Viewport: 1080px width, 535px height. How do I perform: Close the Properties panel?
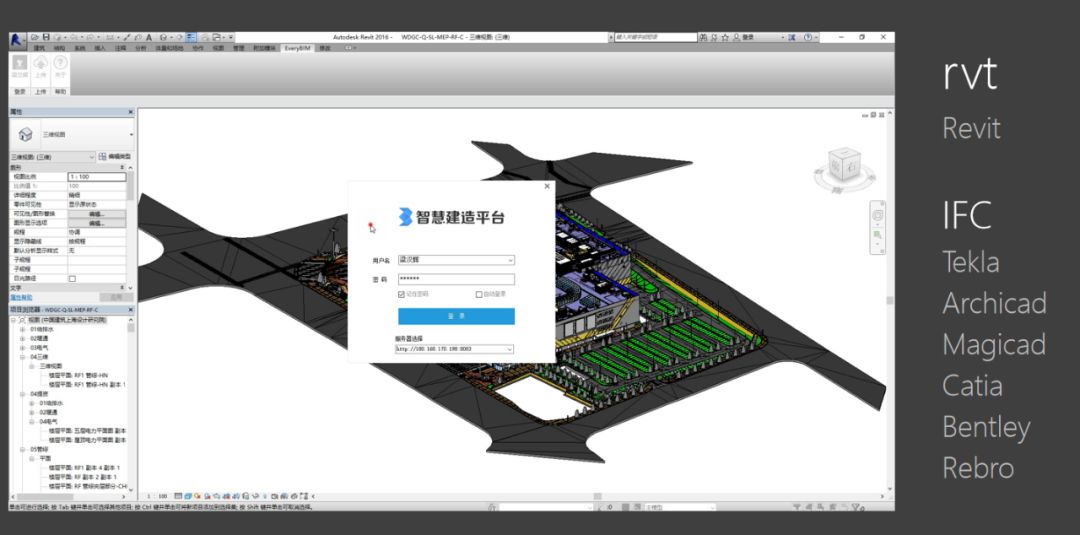tap(130, 112)
